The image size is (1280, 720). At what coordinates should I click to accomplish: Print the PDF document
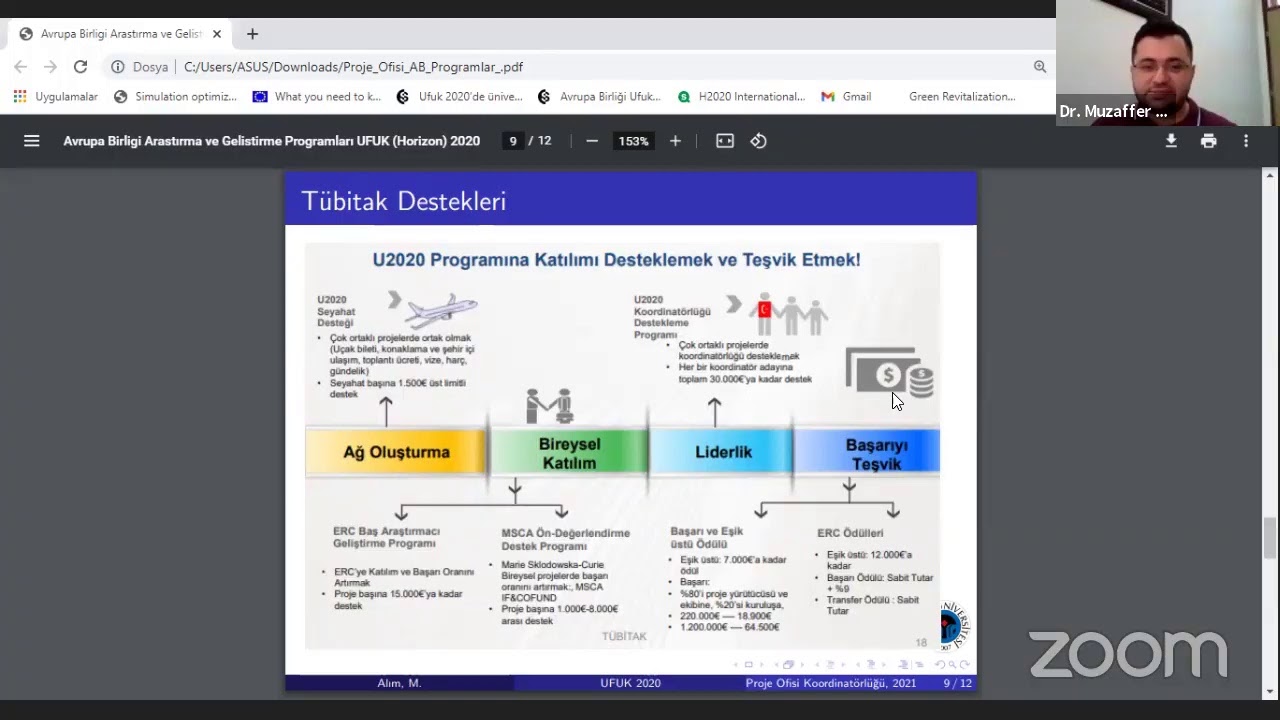pyautogui.click(x=1209, y=141)
